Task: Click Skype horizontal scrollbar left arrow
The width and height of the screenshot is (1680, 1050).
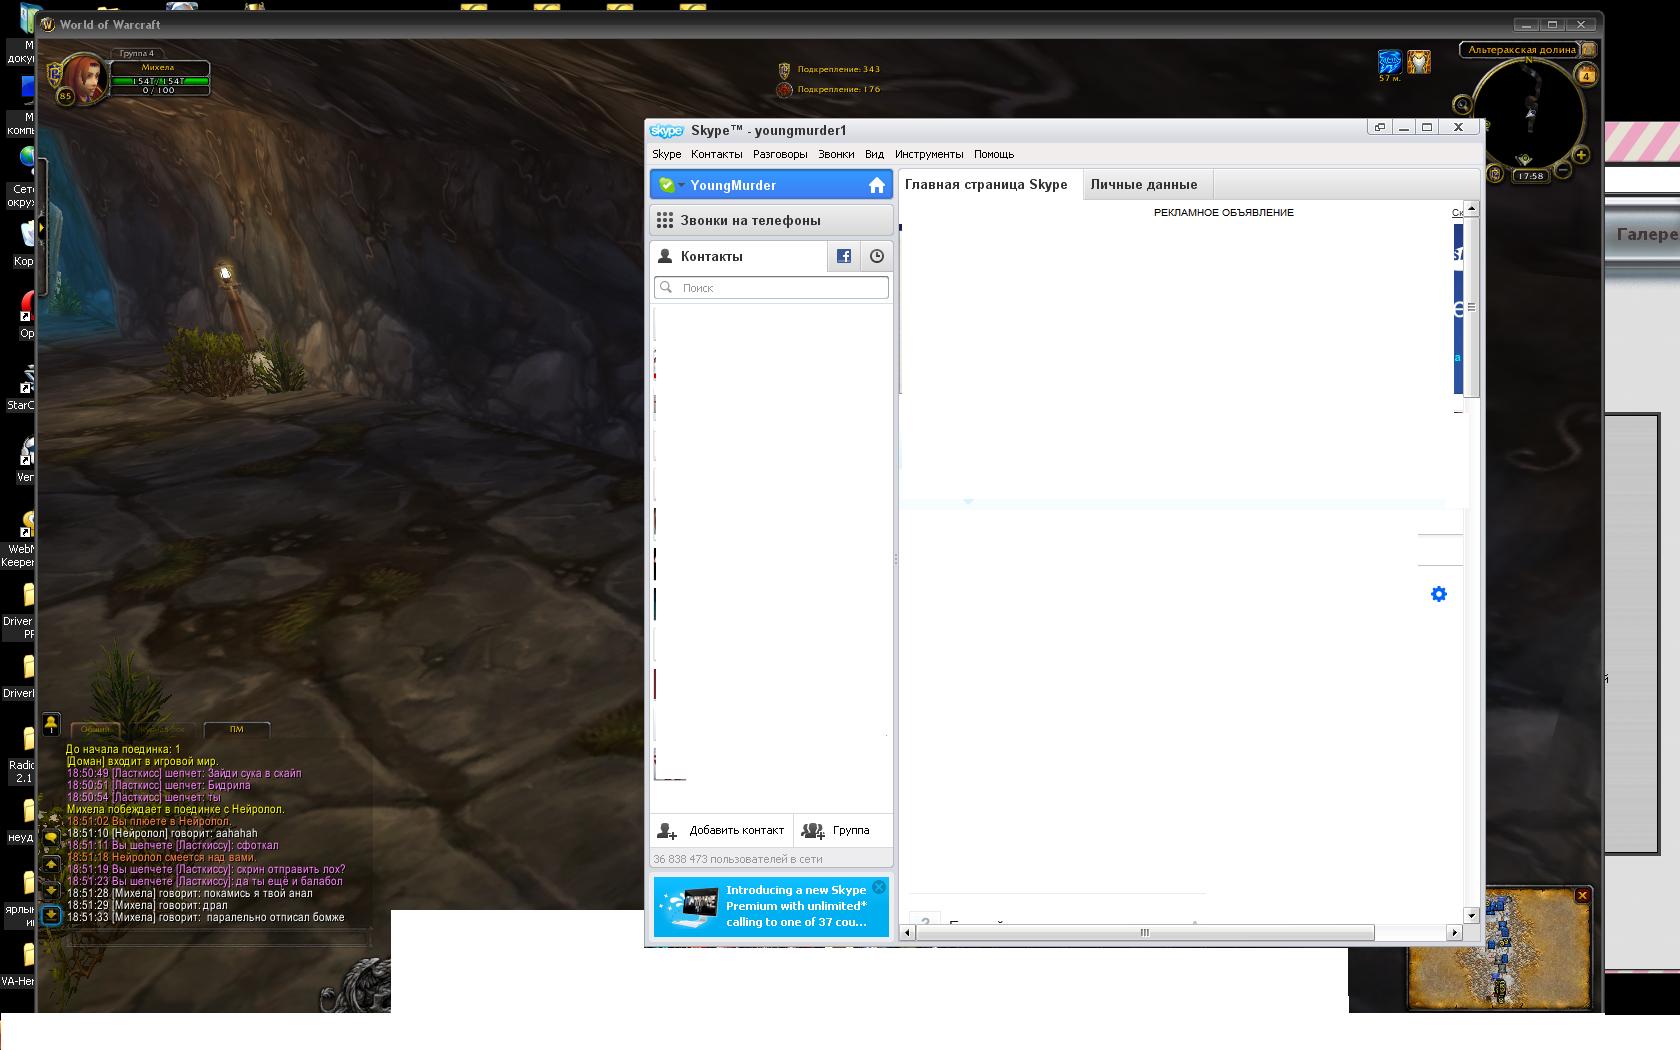Action: pos(908,932)
